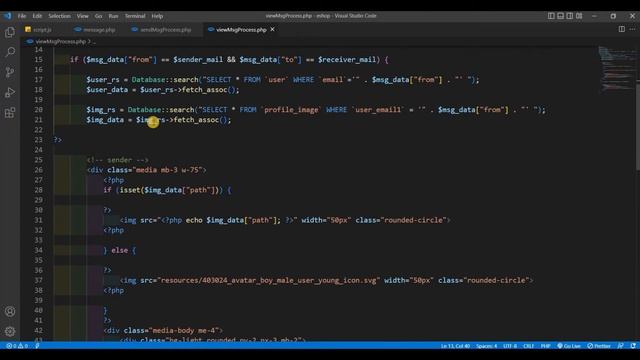
Task: Open the Edit menu
Action: click(x=37, y=16)
